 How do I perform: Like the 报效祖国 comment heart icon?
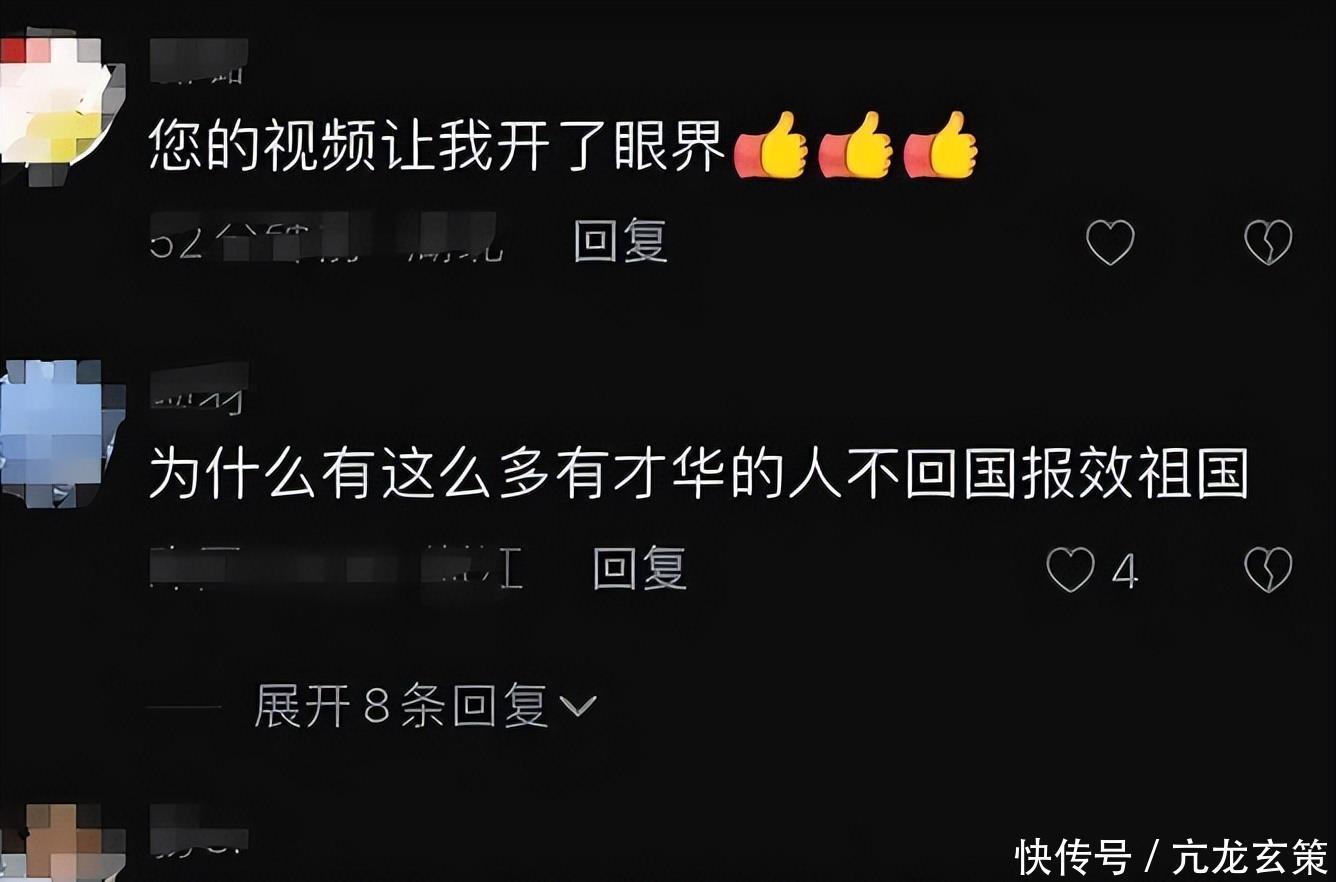coord(1070,570)
